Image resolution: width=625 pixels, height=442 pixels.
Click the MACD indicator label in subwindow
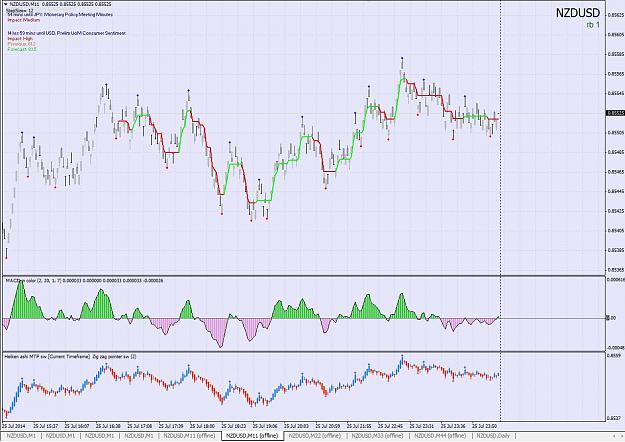click(84, 281)
